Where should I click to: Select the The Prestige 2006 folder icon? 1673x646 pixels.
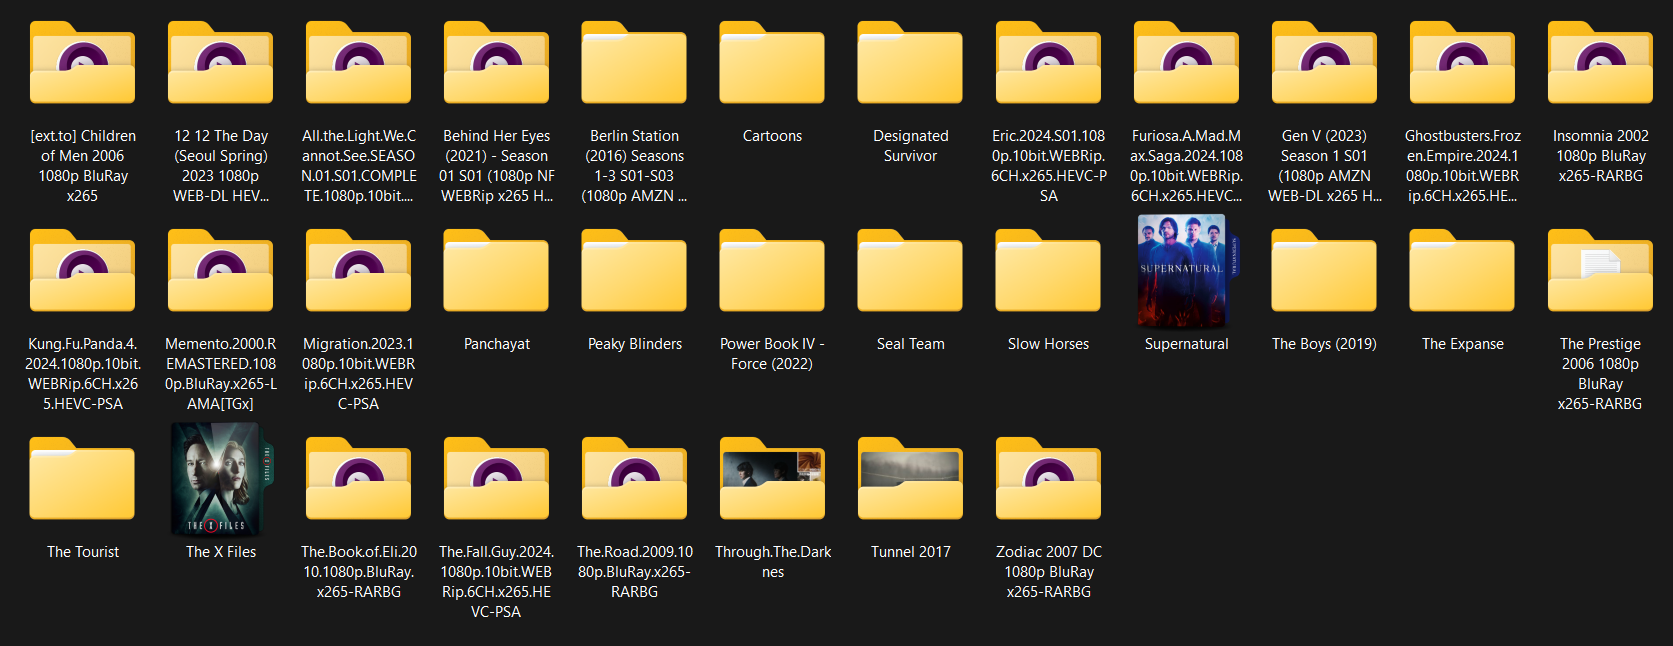click(1600, 271)
